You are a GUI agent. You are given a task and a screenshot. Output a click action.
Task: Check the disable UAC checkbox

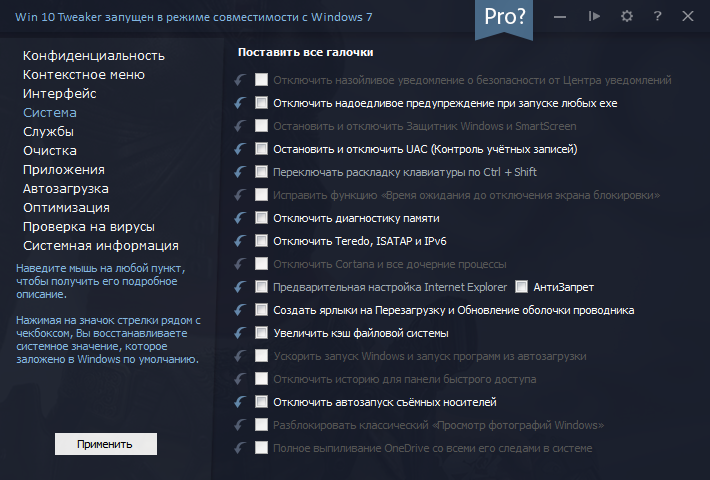261,149
